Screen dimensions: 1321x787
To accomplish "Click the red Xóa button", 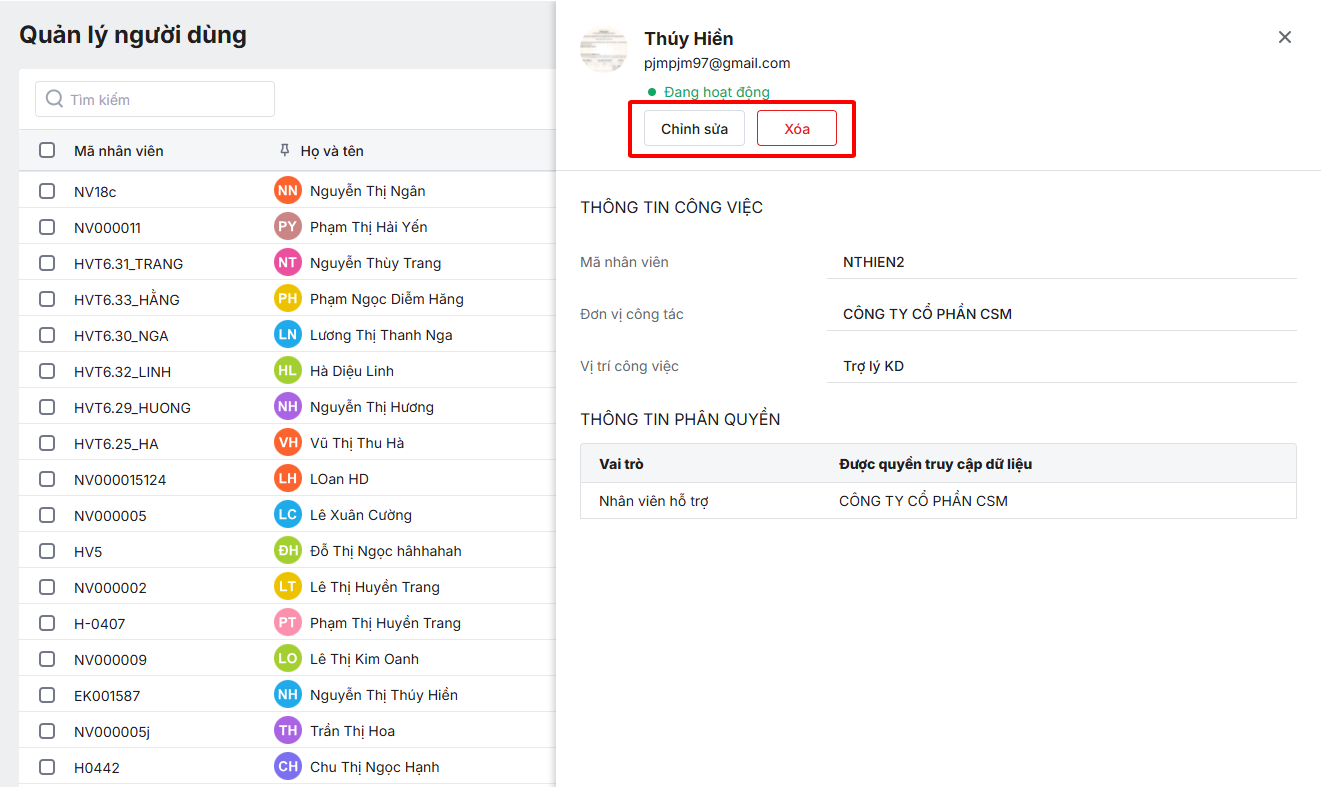I will point(797,129).
